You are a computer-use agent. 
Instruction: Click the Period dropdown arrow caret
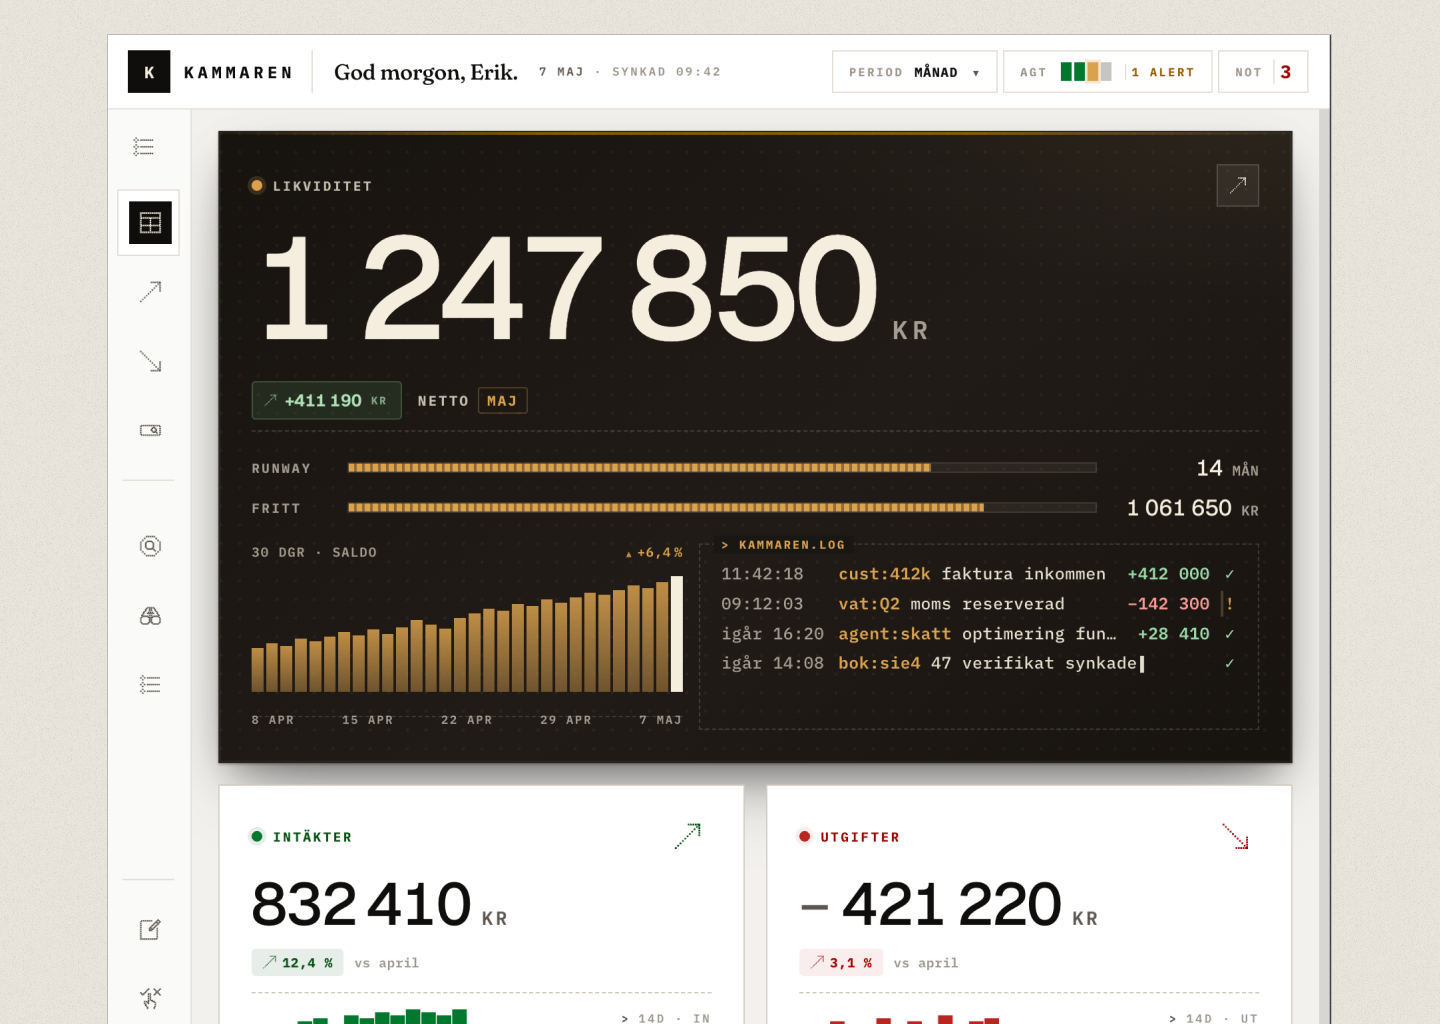click(x=976, y=73)
